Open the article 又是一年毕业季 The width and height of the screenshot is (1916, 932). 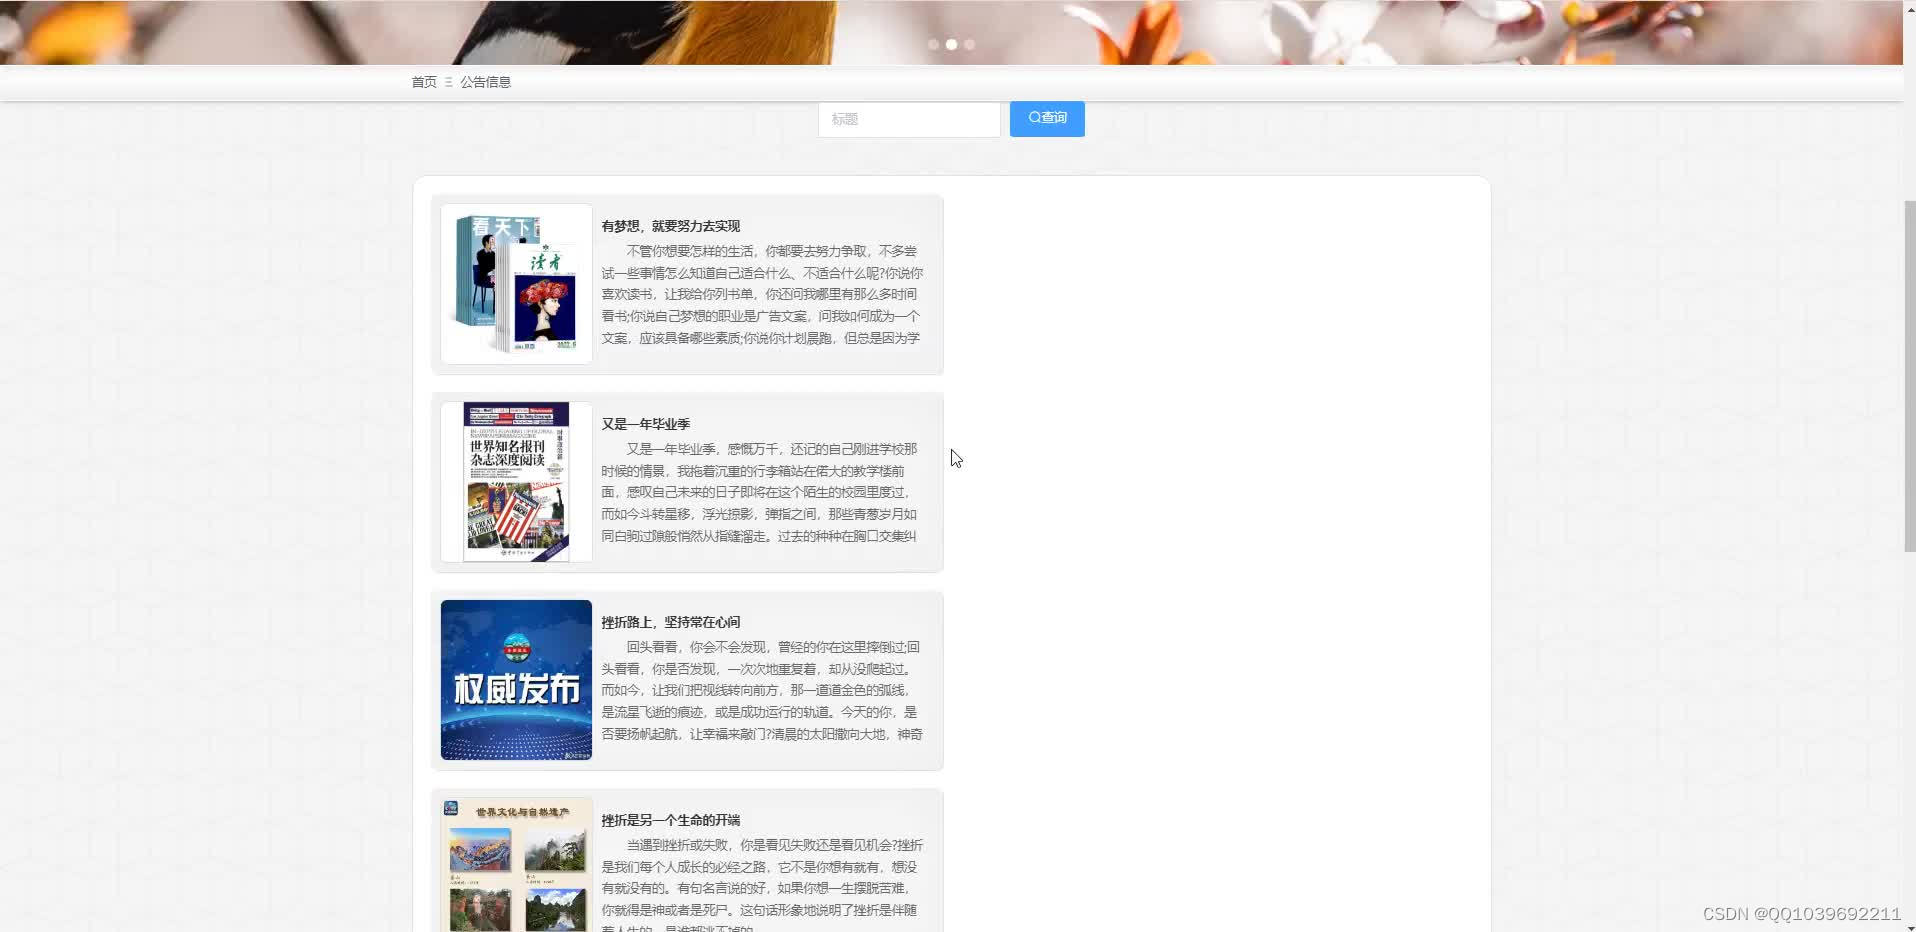pos(646,423)
